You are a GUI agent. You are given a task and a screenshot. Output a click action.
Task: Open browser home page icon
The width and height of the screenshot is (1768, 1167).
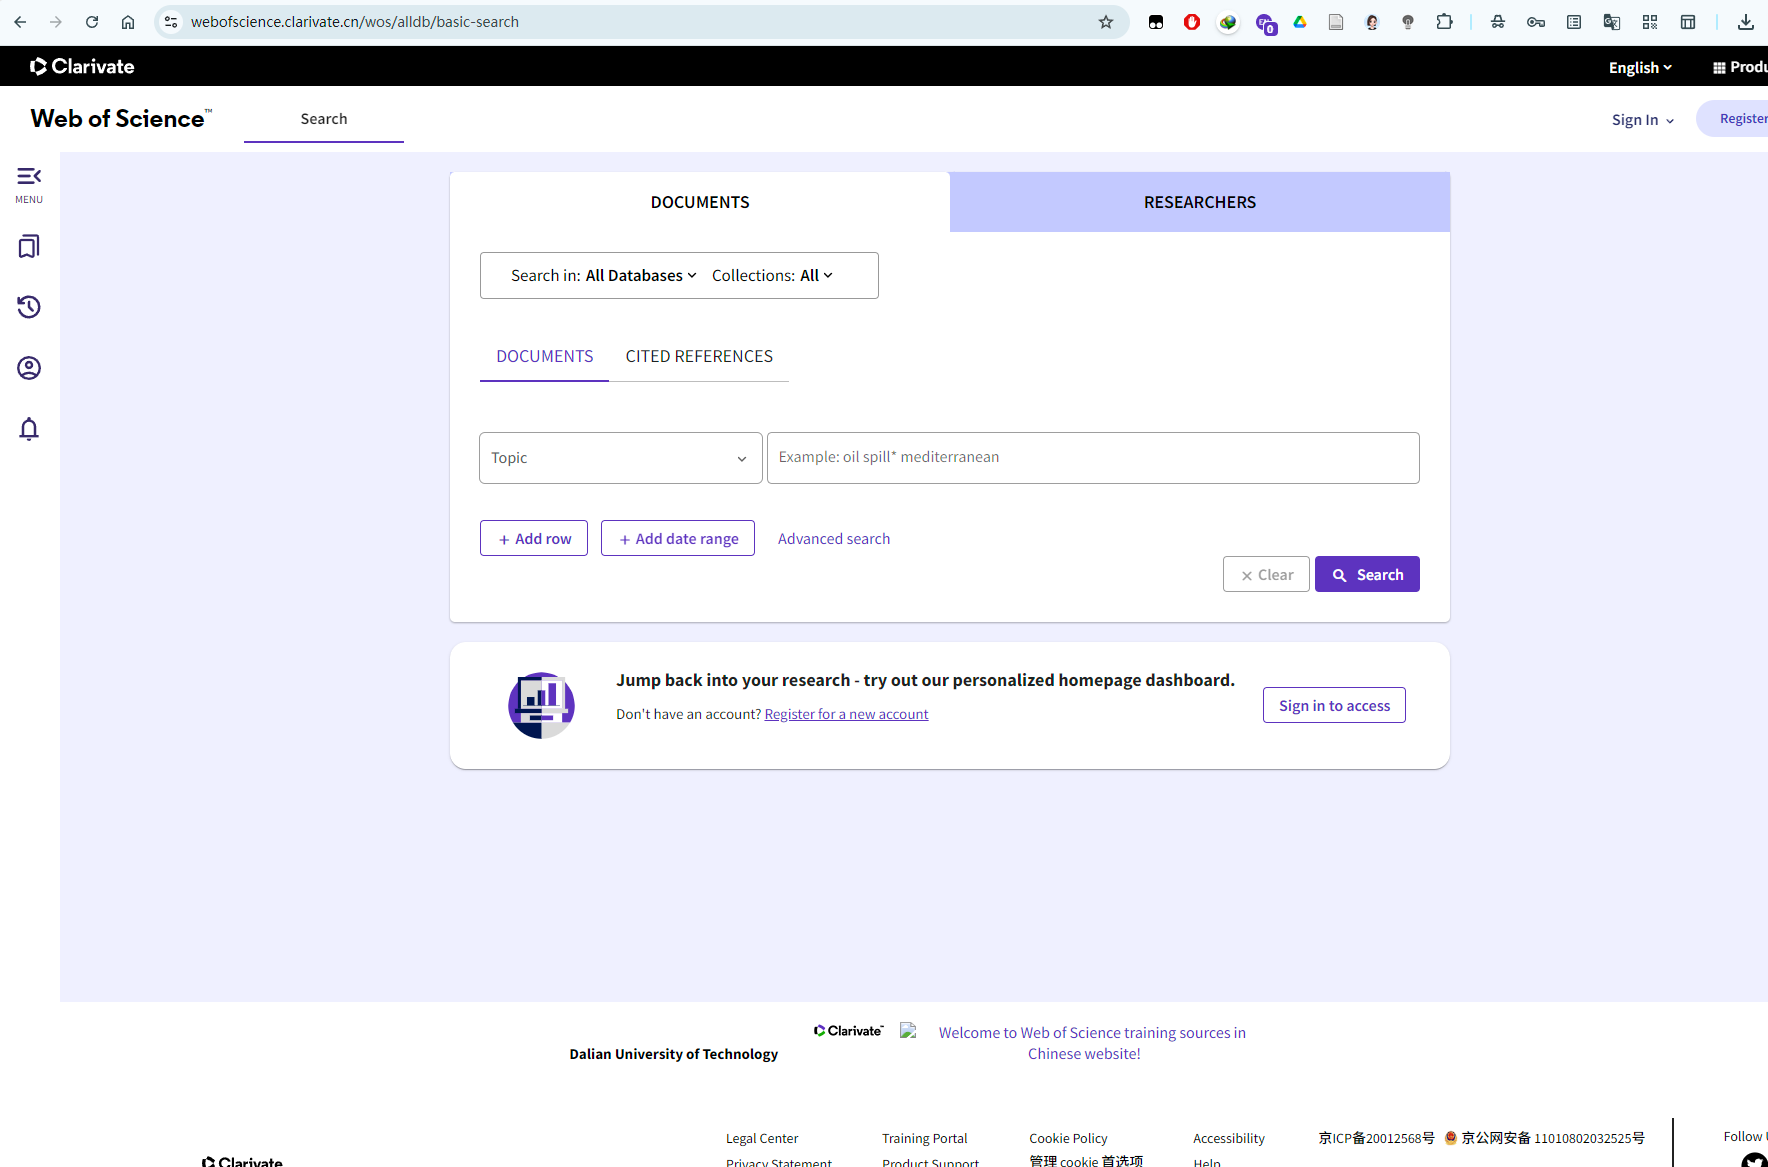point(128,22)
